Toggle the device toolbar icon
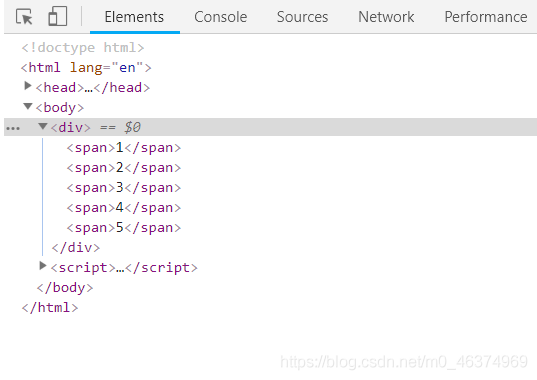This screenshot has height=380, width=537. pyautogui.click(x=57, y=16)
